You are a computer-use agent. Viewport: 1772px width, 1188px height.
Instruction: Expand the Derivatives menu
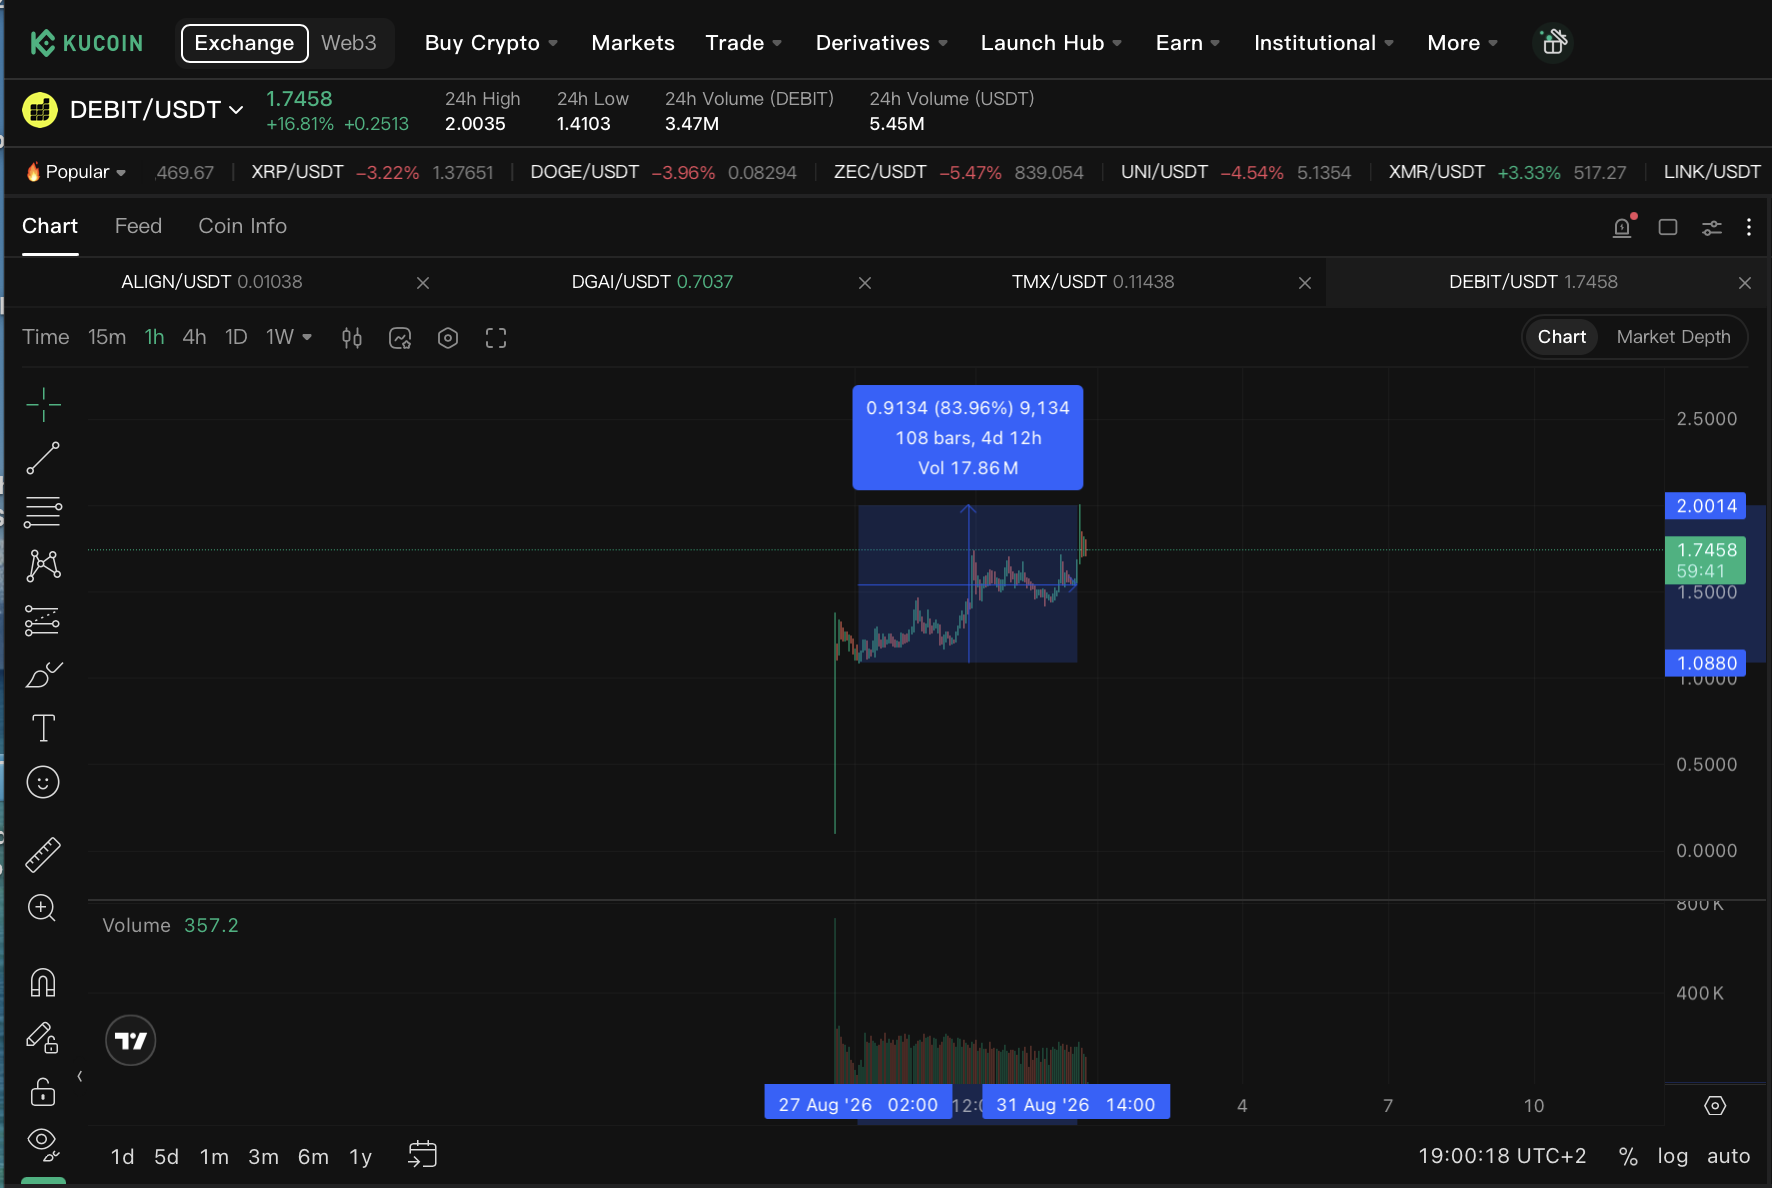point(881,43)
